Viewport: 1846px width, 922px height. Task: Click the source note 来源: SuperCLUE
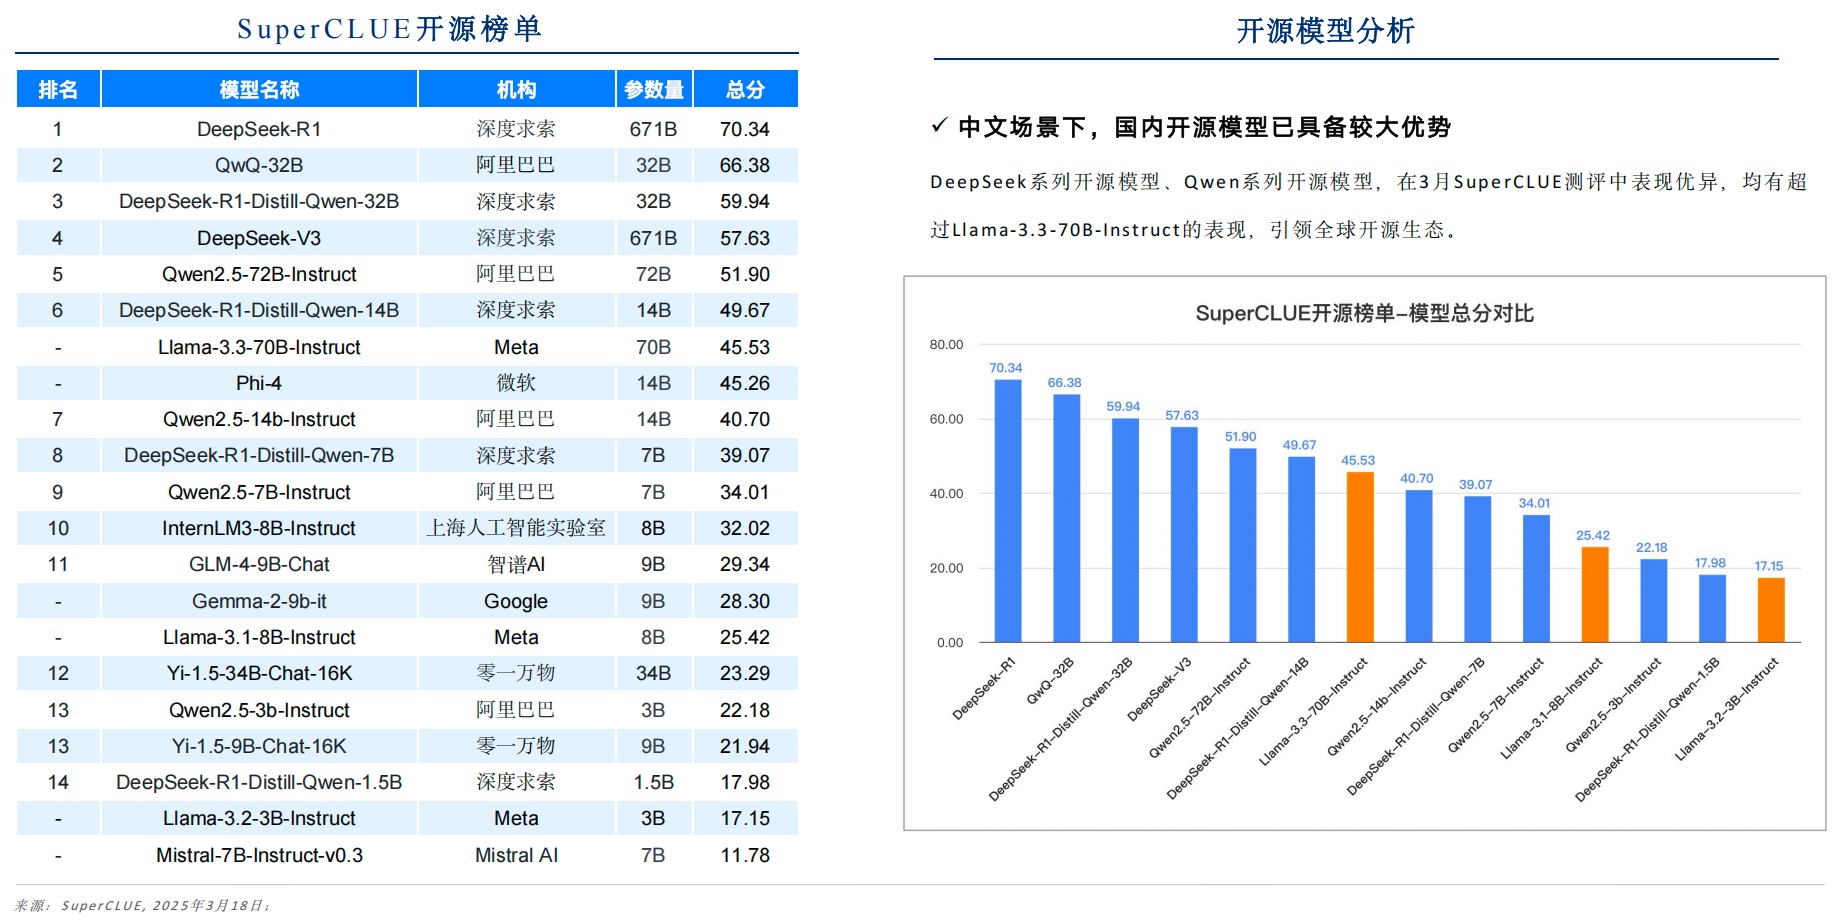pos(142,905)
